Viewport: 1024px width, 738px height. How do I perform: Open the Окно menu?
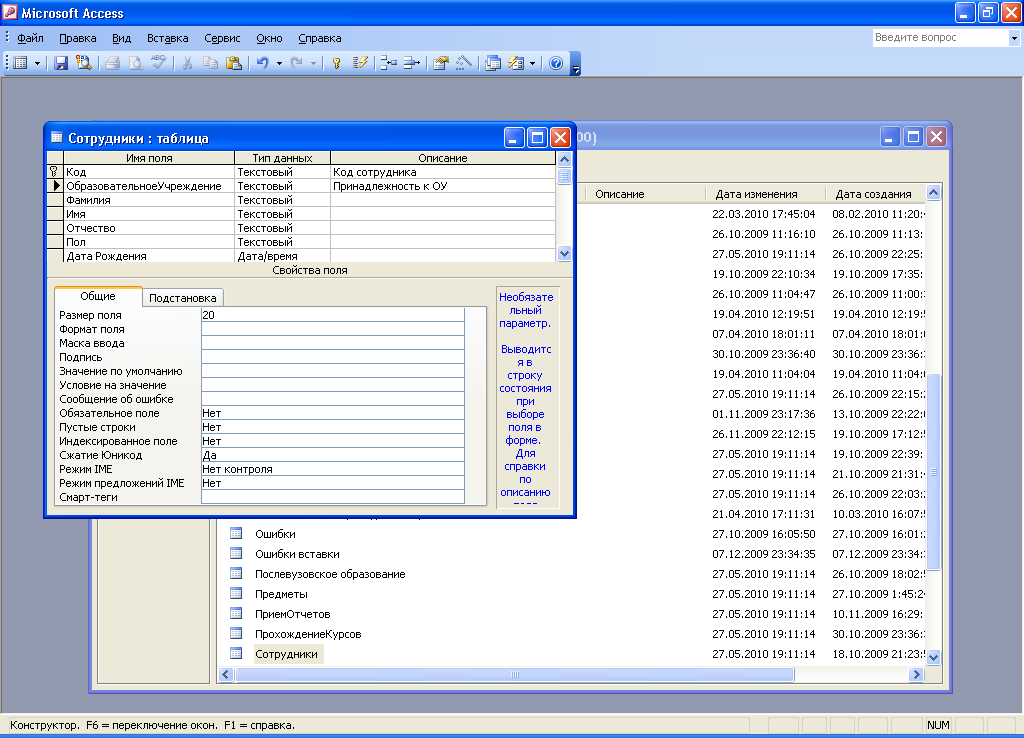pyautogui.click(x=269, y=38)
